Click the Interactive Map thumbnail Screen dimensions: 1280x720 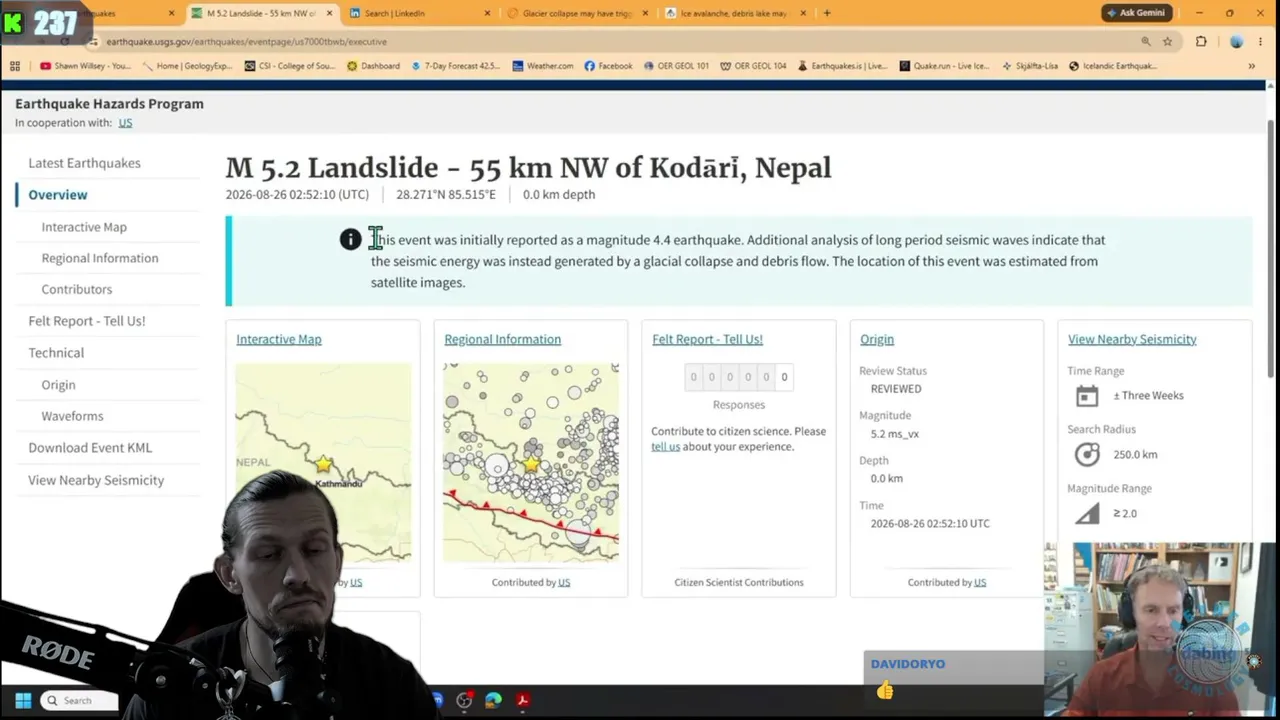point(323,462)
